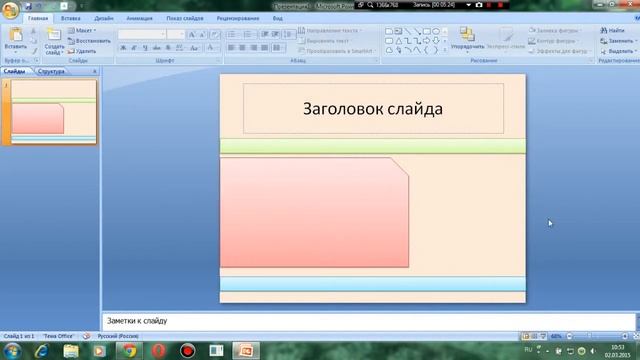
Task: Toggle center text alignment
Action: pyautogui.click(x=242, y=48)
